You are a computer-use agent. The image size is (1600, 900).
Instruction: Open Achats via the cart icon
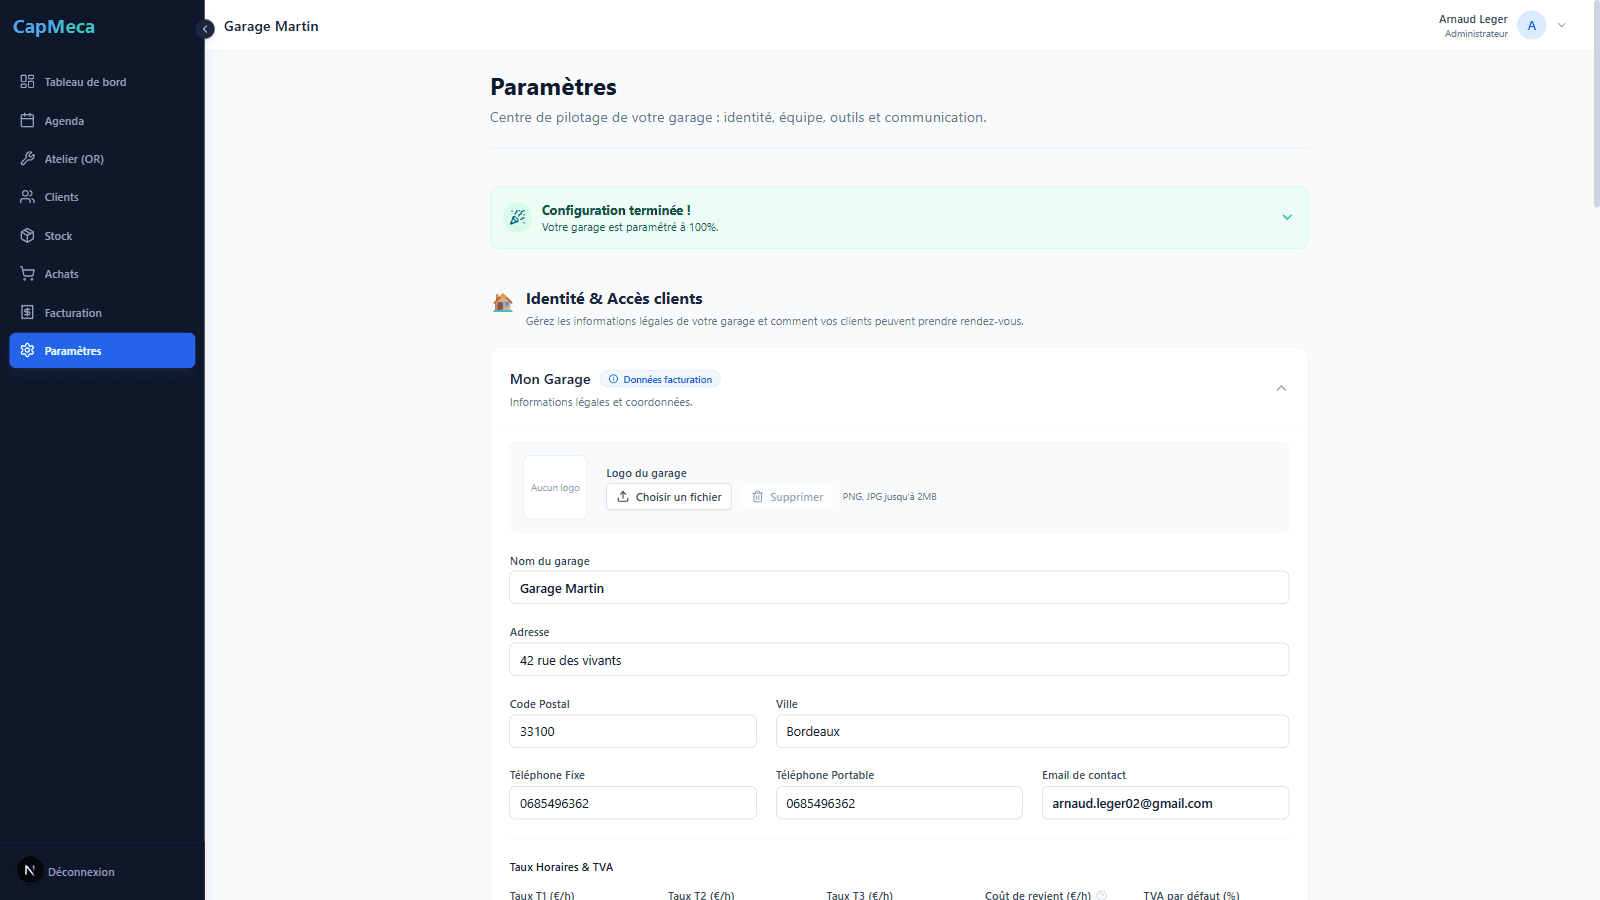[x=27, y=274]
